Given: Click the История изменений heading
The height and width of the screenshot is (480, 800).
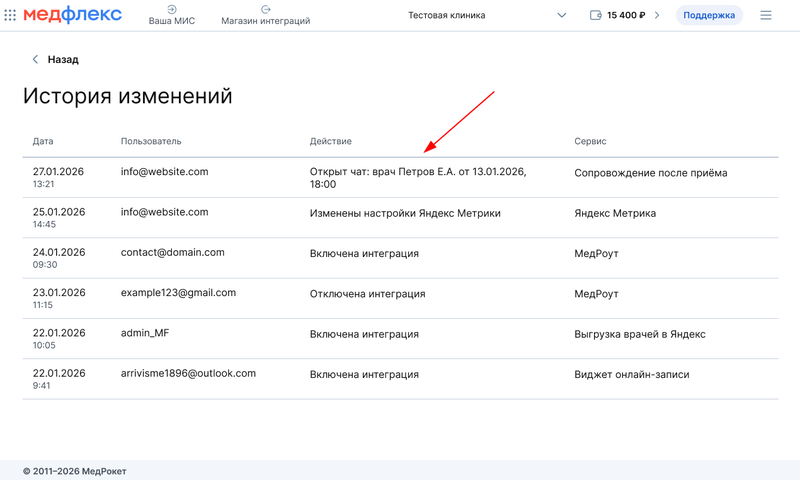Looking at the screenshot, I should point(128,96).
